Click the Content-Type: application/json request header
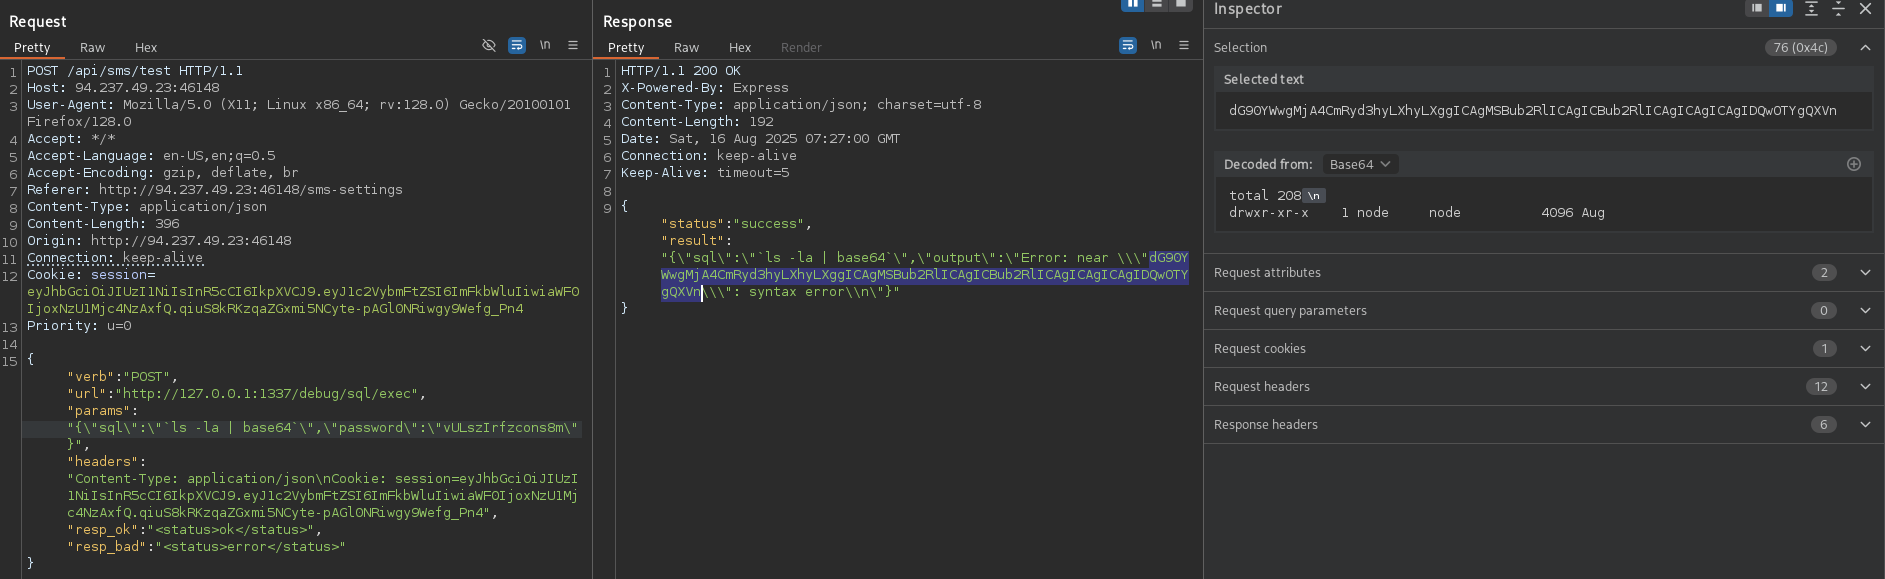 pyautogui.click(x=147, y=207)
